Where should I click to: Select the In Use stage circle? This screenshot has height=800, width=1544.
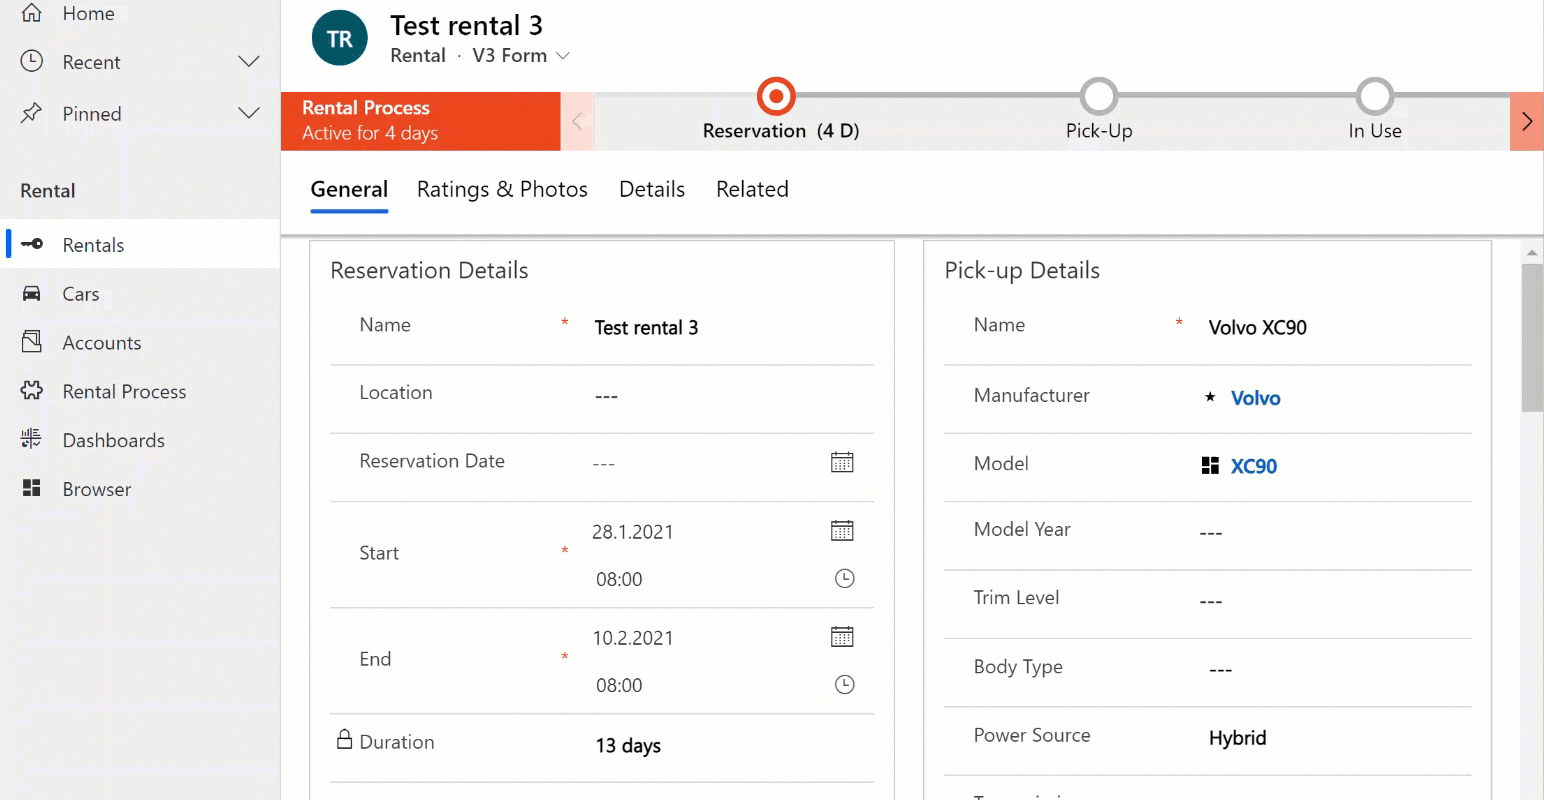1375,97
